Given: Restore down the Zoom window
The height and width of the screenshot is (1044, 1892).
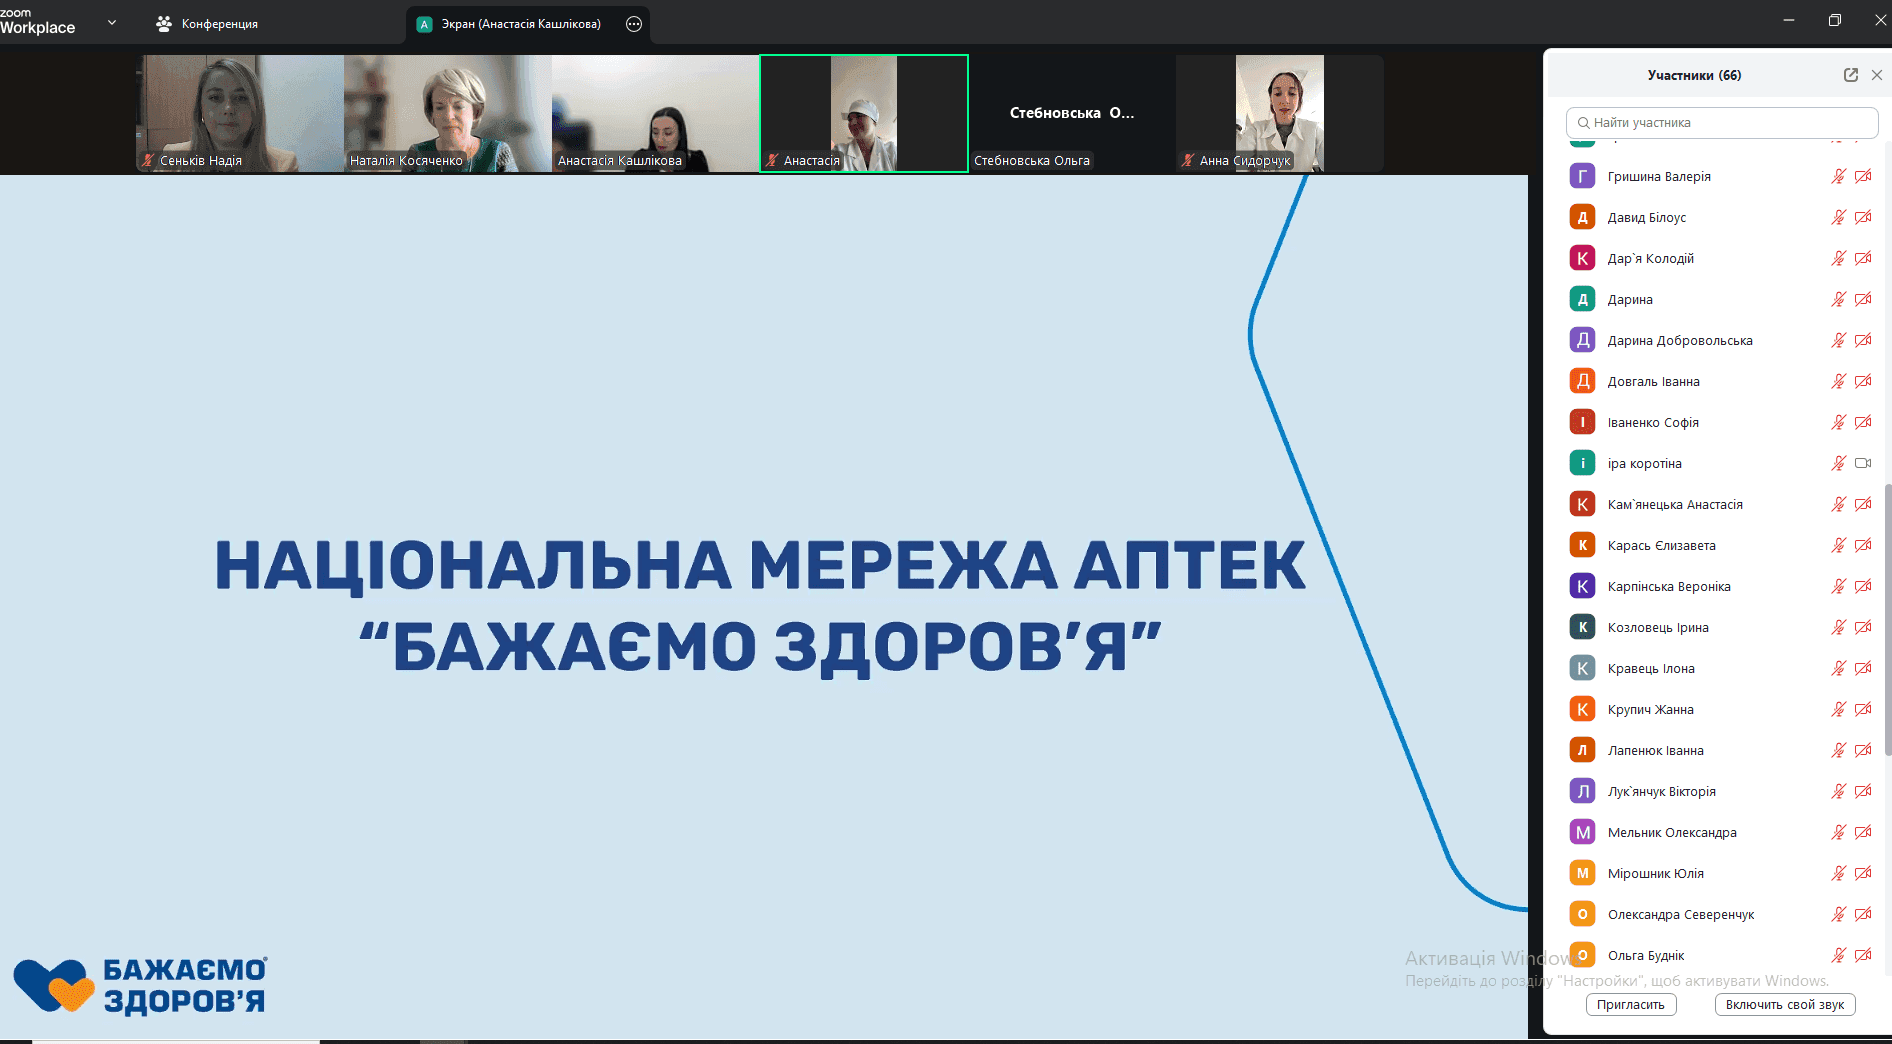Looking at the screenshot, I should point(1834,20).
